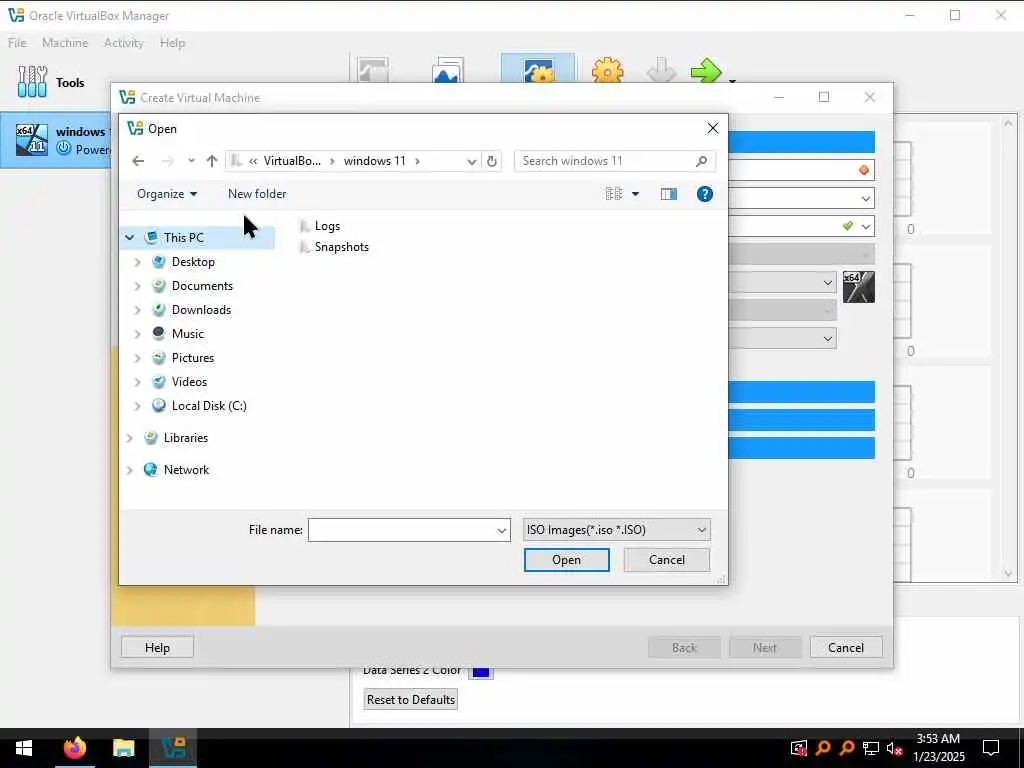1024x768 pixels.
Task: Open the Help menu in VirtualBox Manager
Action: [x=172, y=43]
